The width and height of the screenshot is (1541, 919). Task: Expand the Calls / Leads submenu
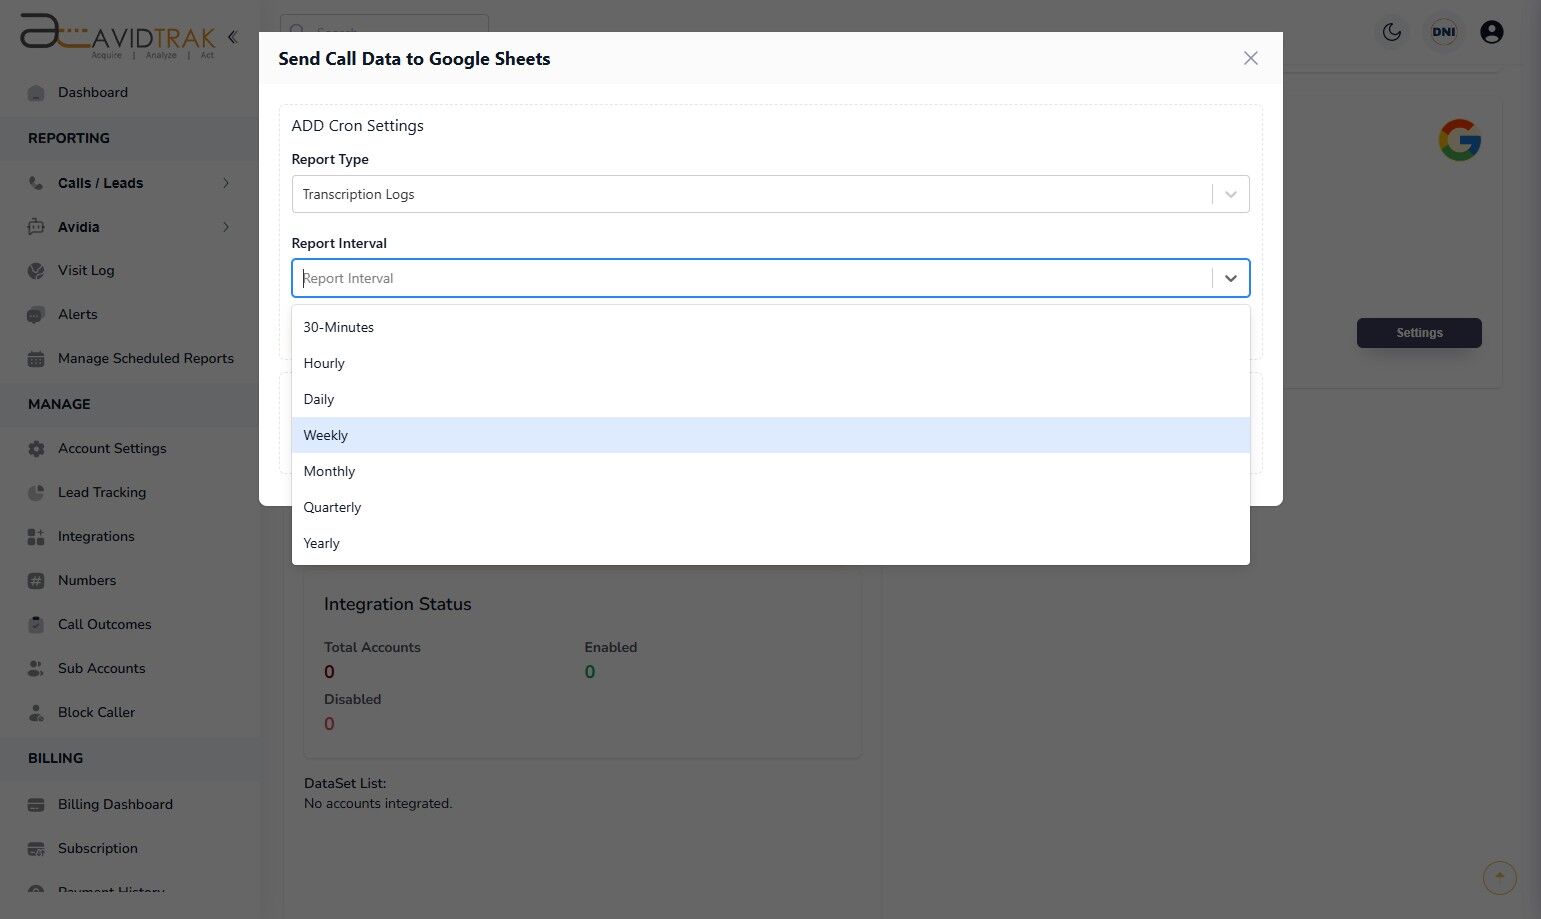(x=226, y=183)
